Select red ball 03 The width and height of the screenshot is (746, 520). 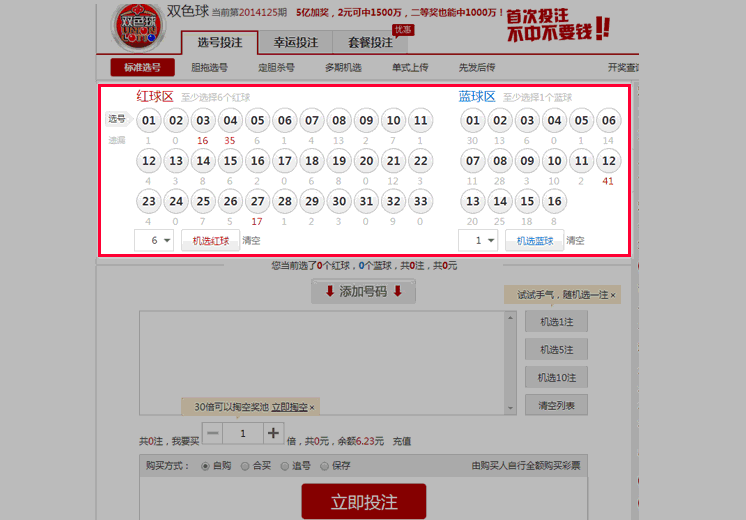pos(203,120)
